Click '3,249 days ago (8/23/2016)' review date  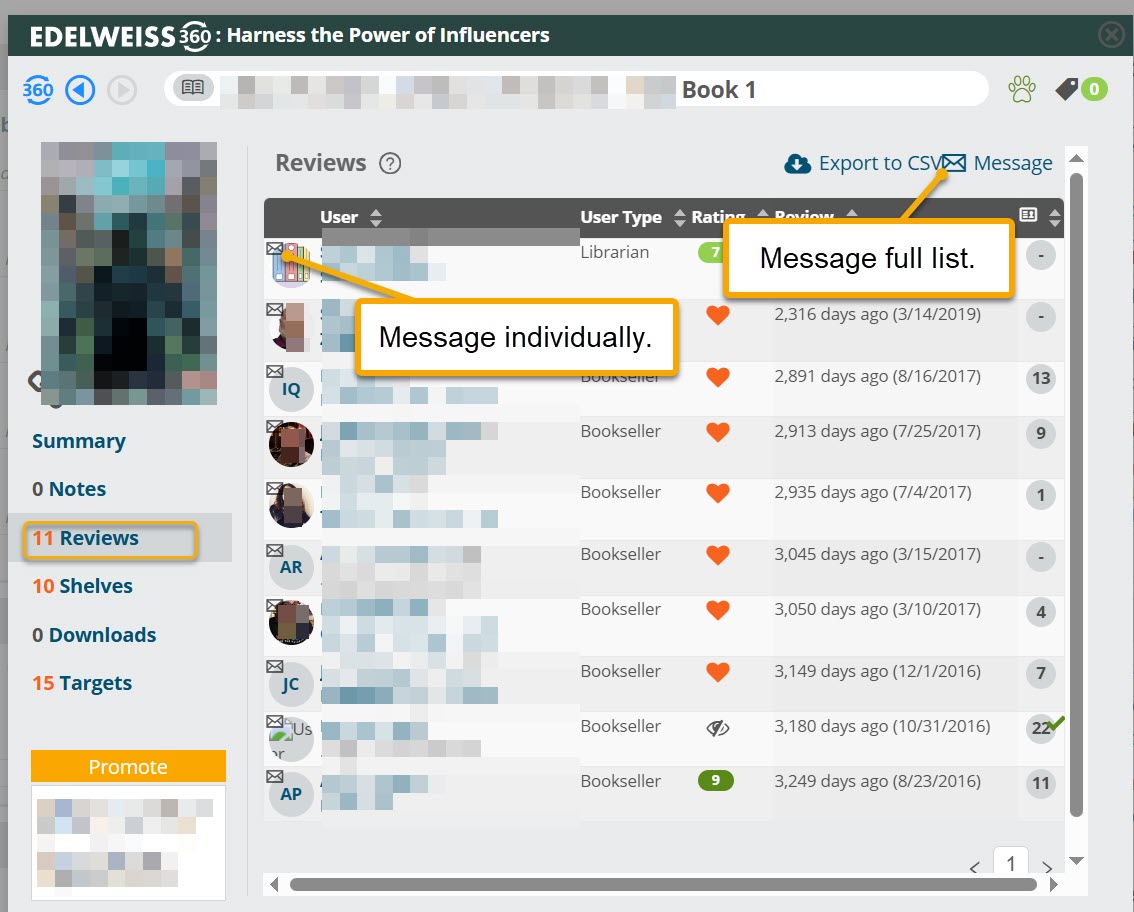click(x=877, y=782)
